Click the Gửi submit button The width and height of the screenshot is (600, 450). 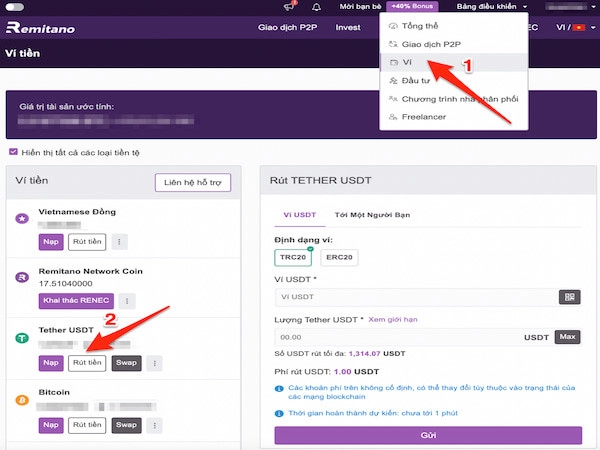tap(428, 435)
